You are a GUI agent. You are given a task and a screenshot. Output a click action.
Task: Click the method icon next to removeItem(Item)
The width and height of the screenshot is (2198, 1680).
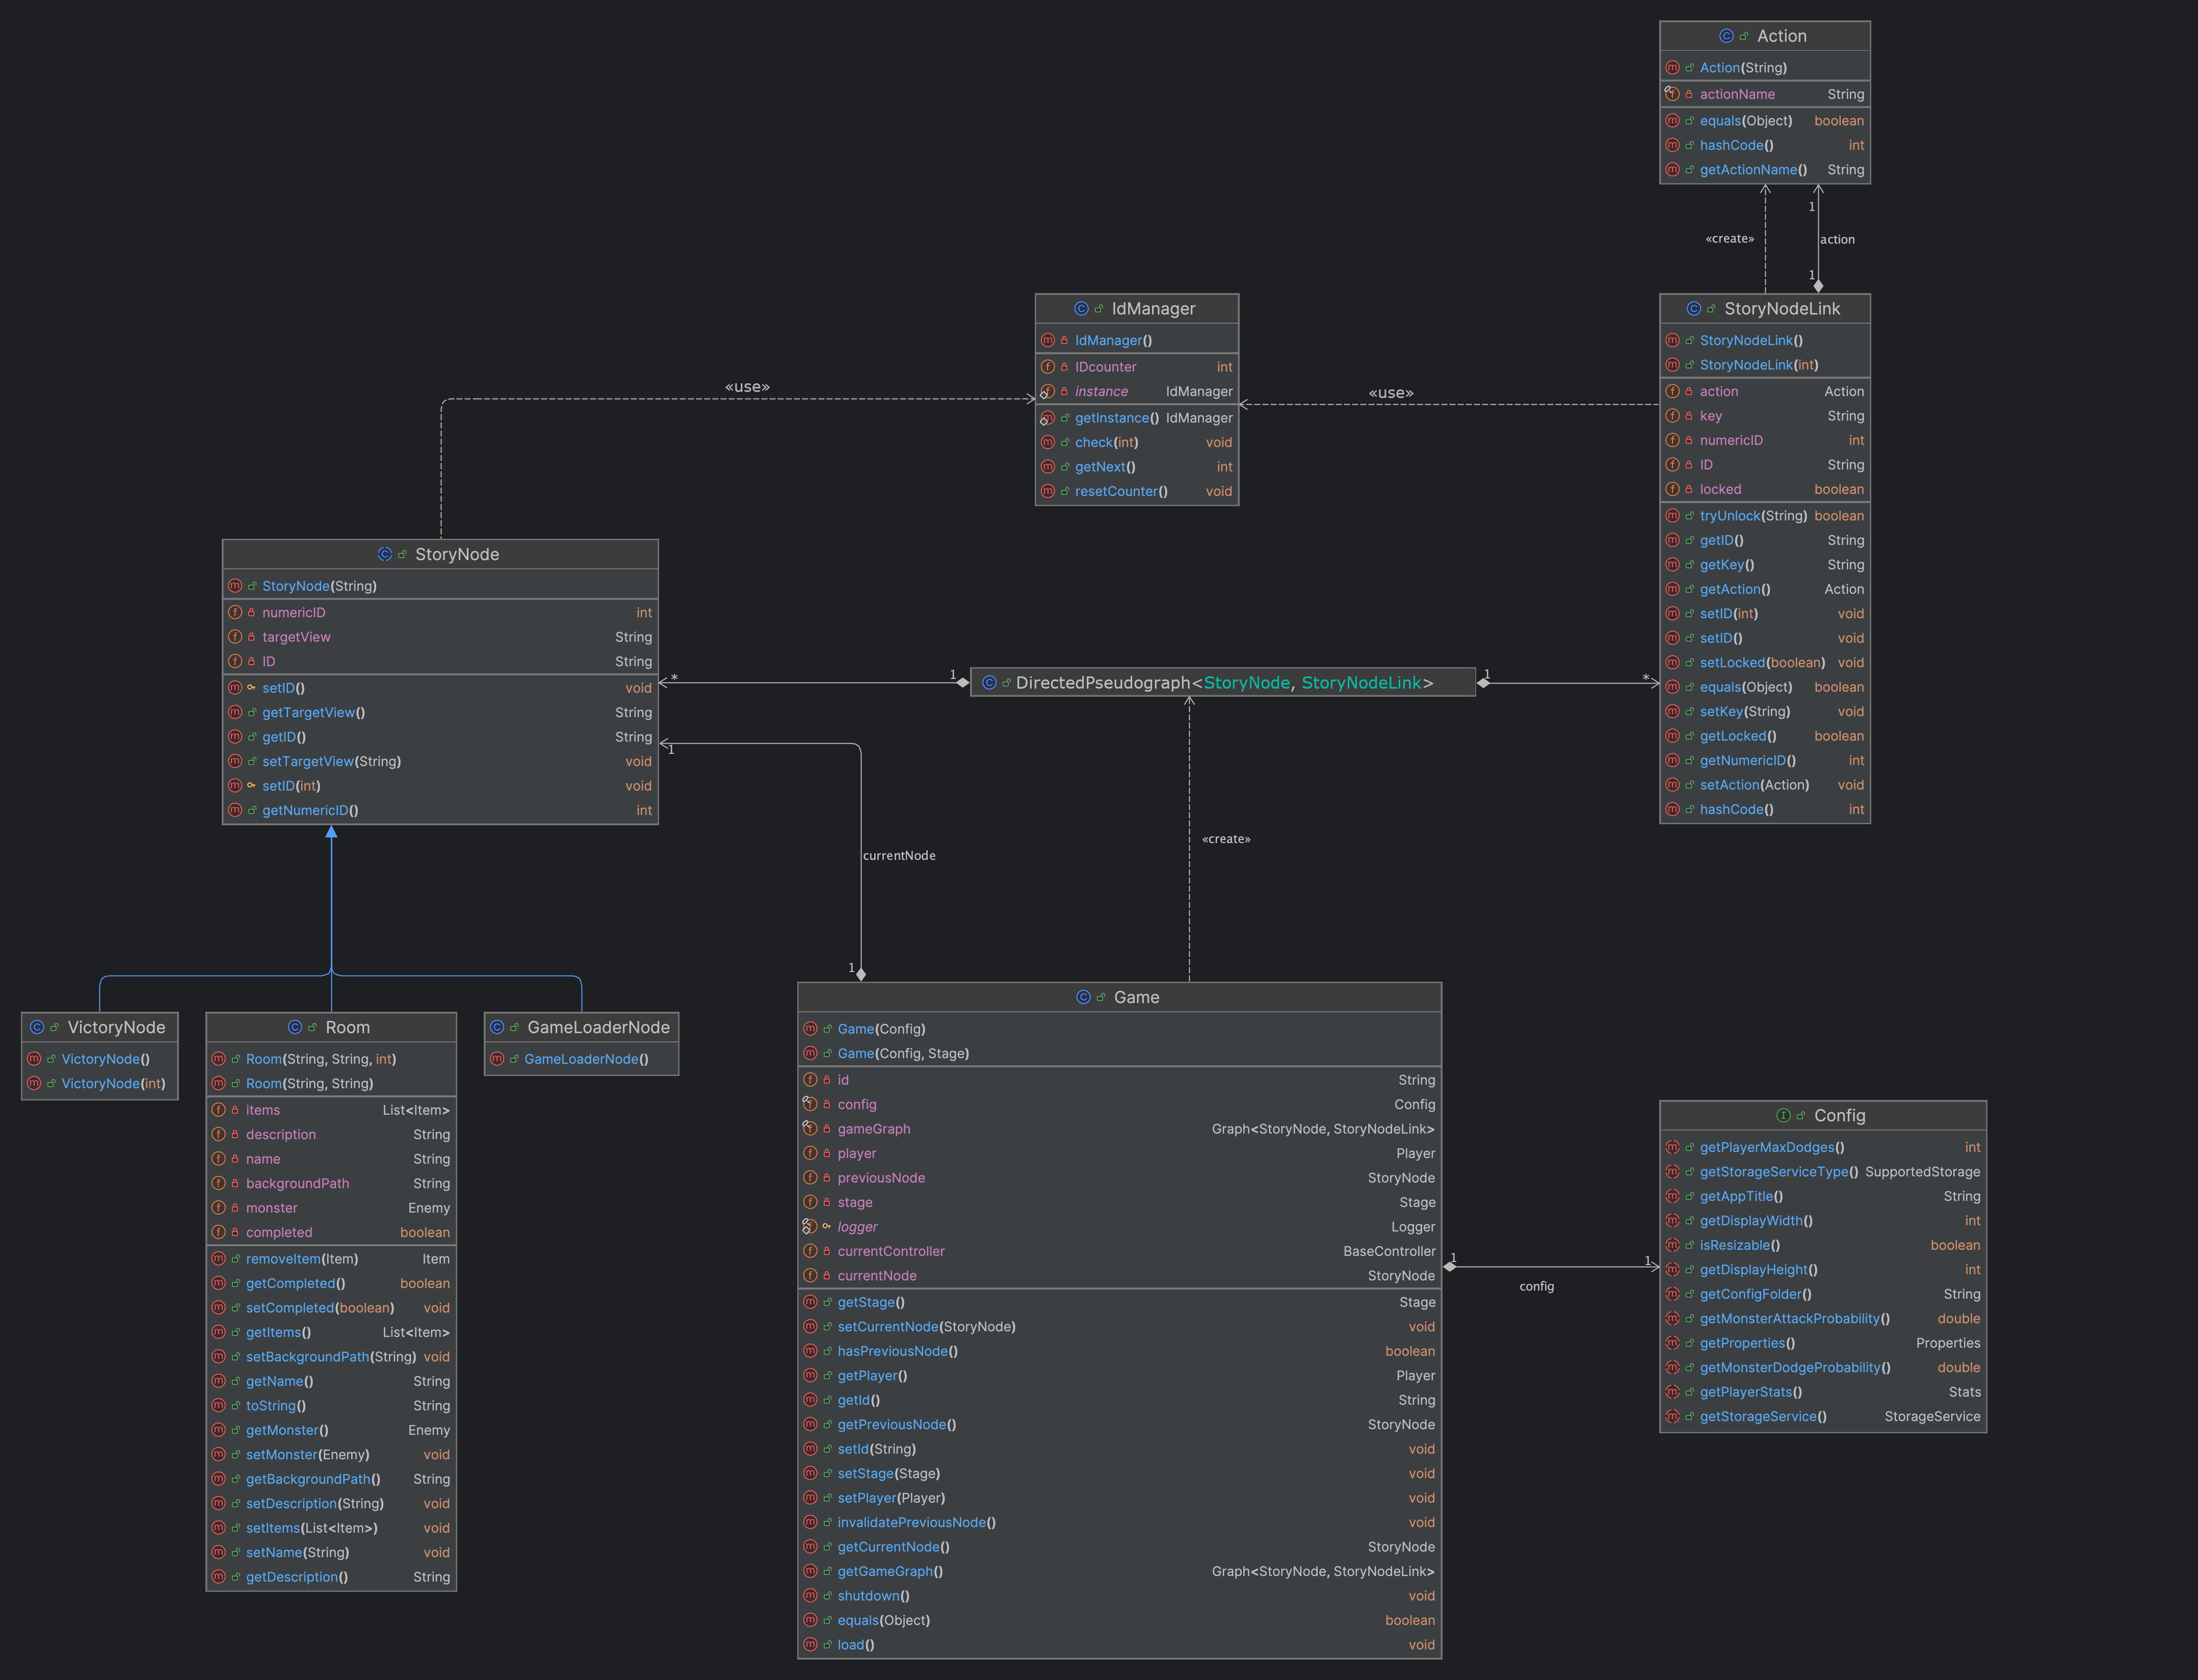click(x=218, y=1259)
